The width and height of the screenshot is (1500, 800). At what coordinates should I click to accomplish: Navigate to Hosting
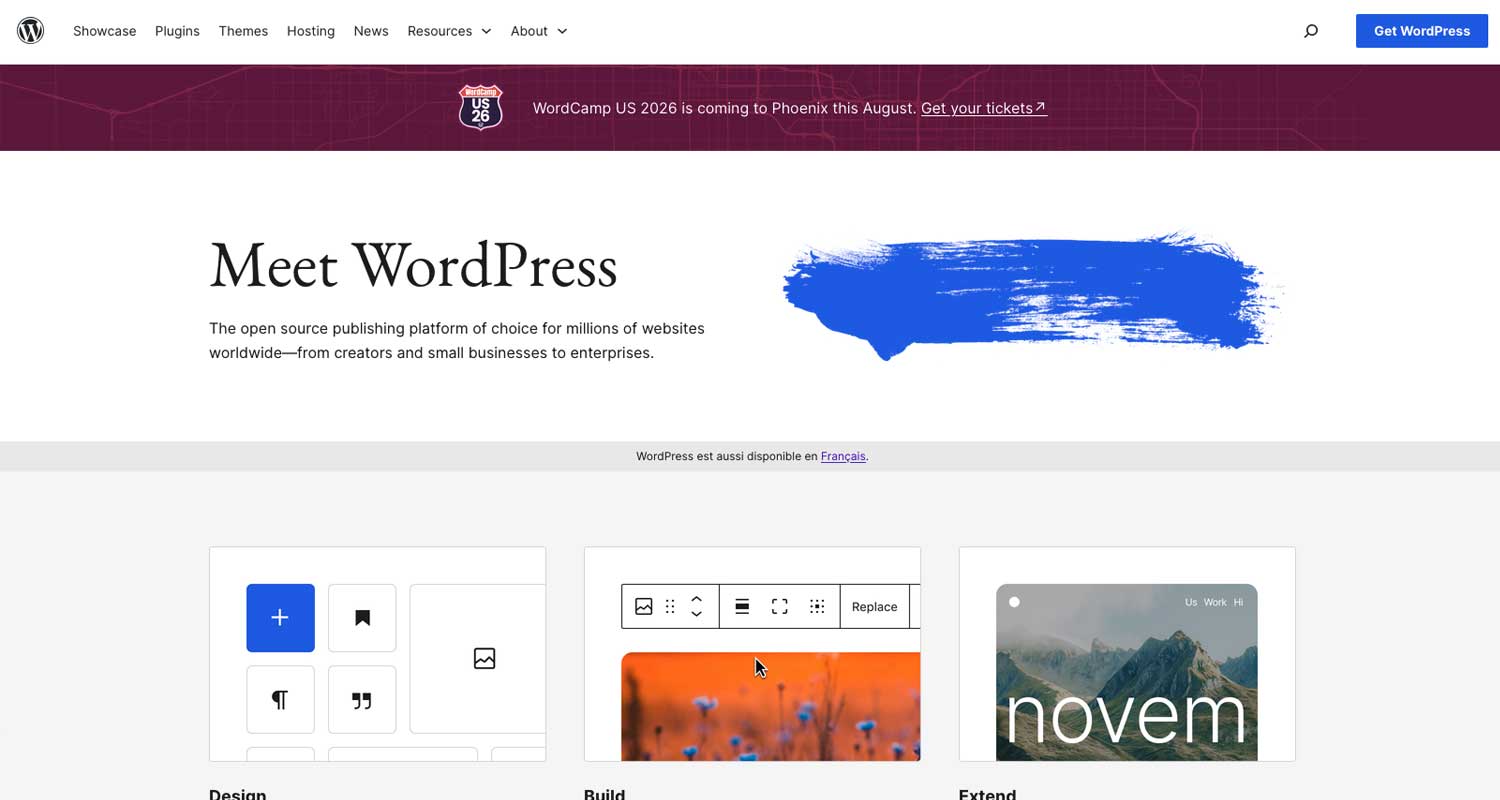pyautogui.click(x=311, y=31)
